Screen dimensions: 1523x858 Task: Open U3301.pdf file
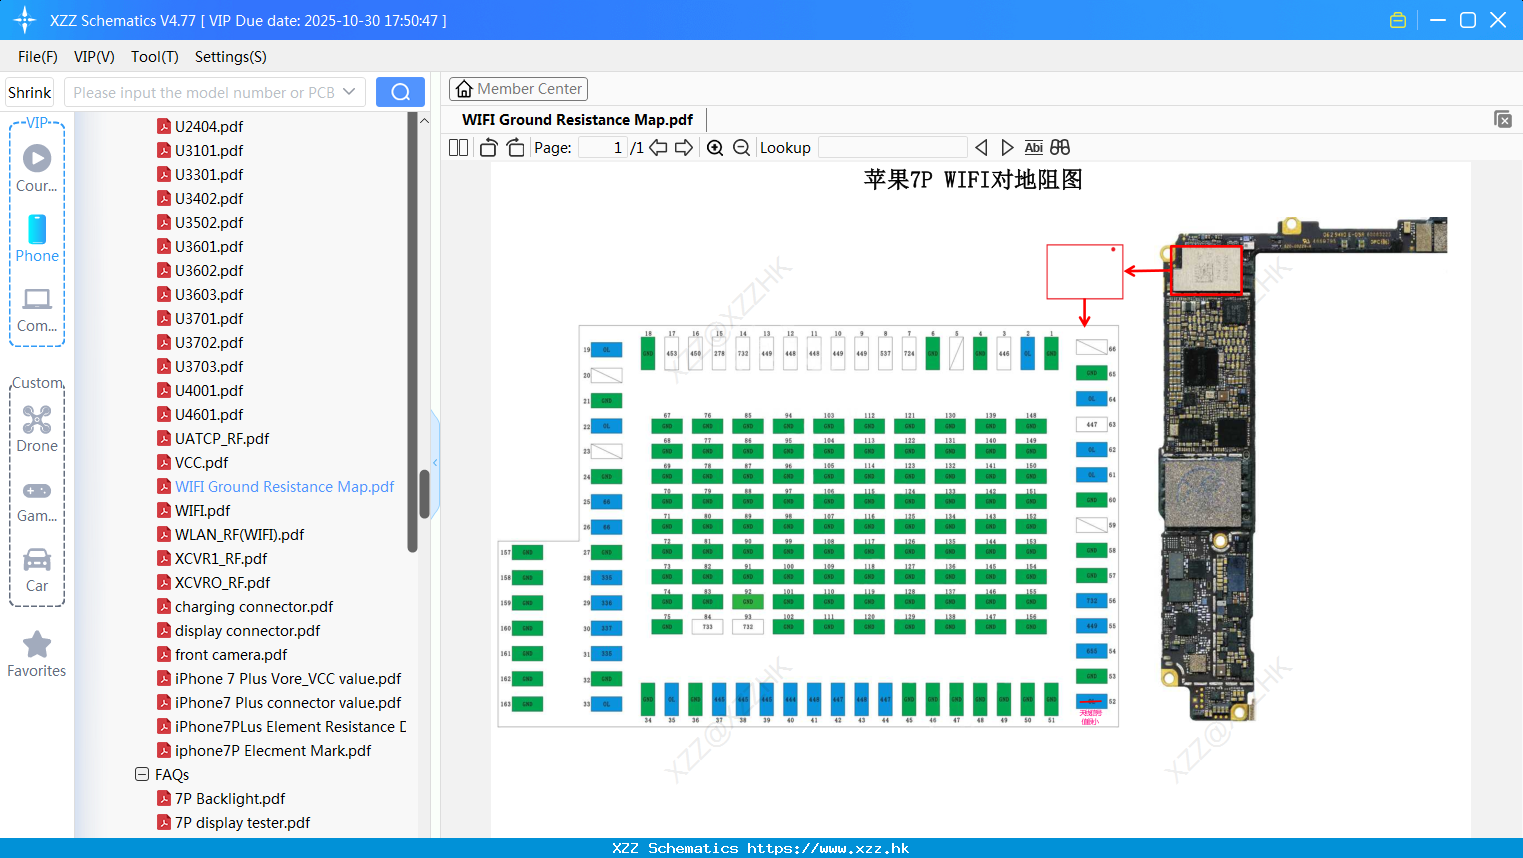pos(209,174)
